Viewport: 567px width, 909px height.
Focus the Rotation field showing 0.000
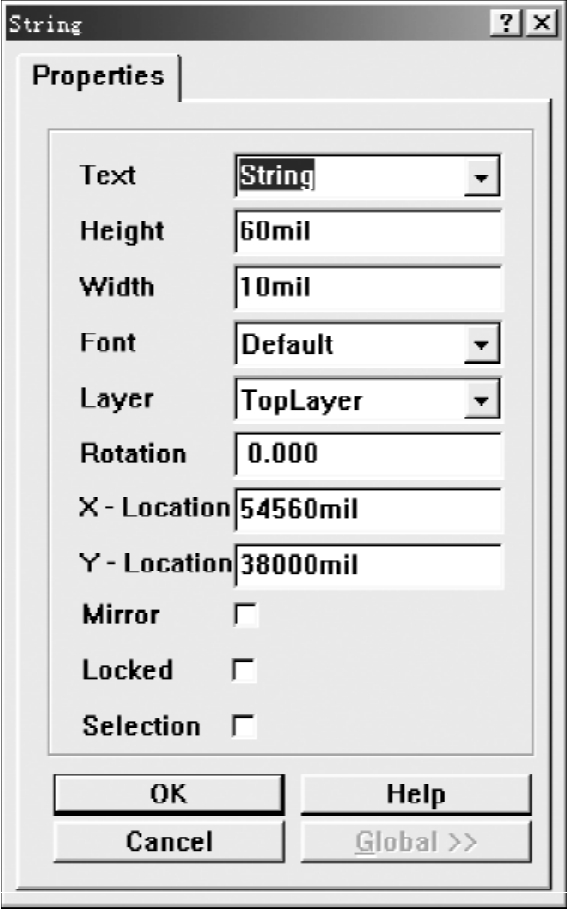(x=368, y=454)
